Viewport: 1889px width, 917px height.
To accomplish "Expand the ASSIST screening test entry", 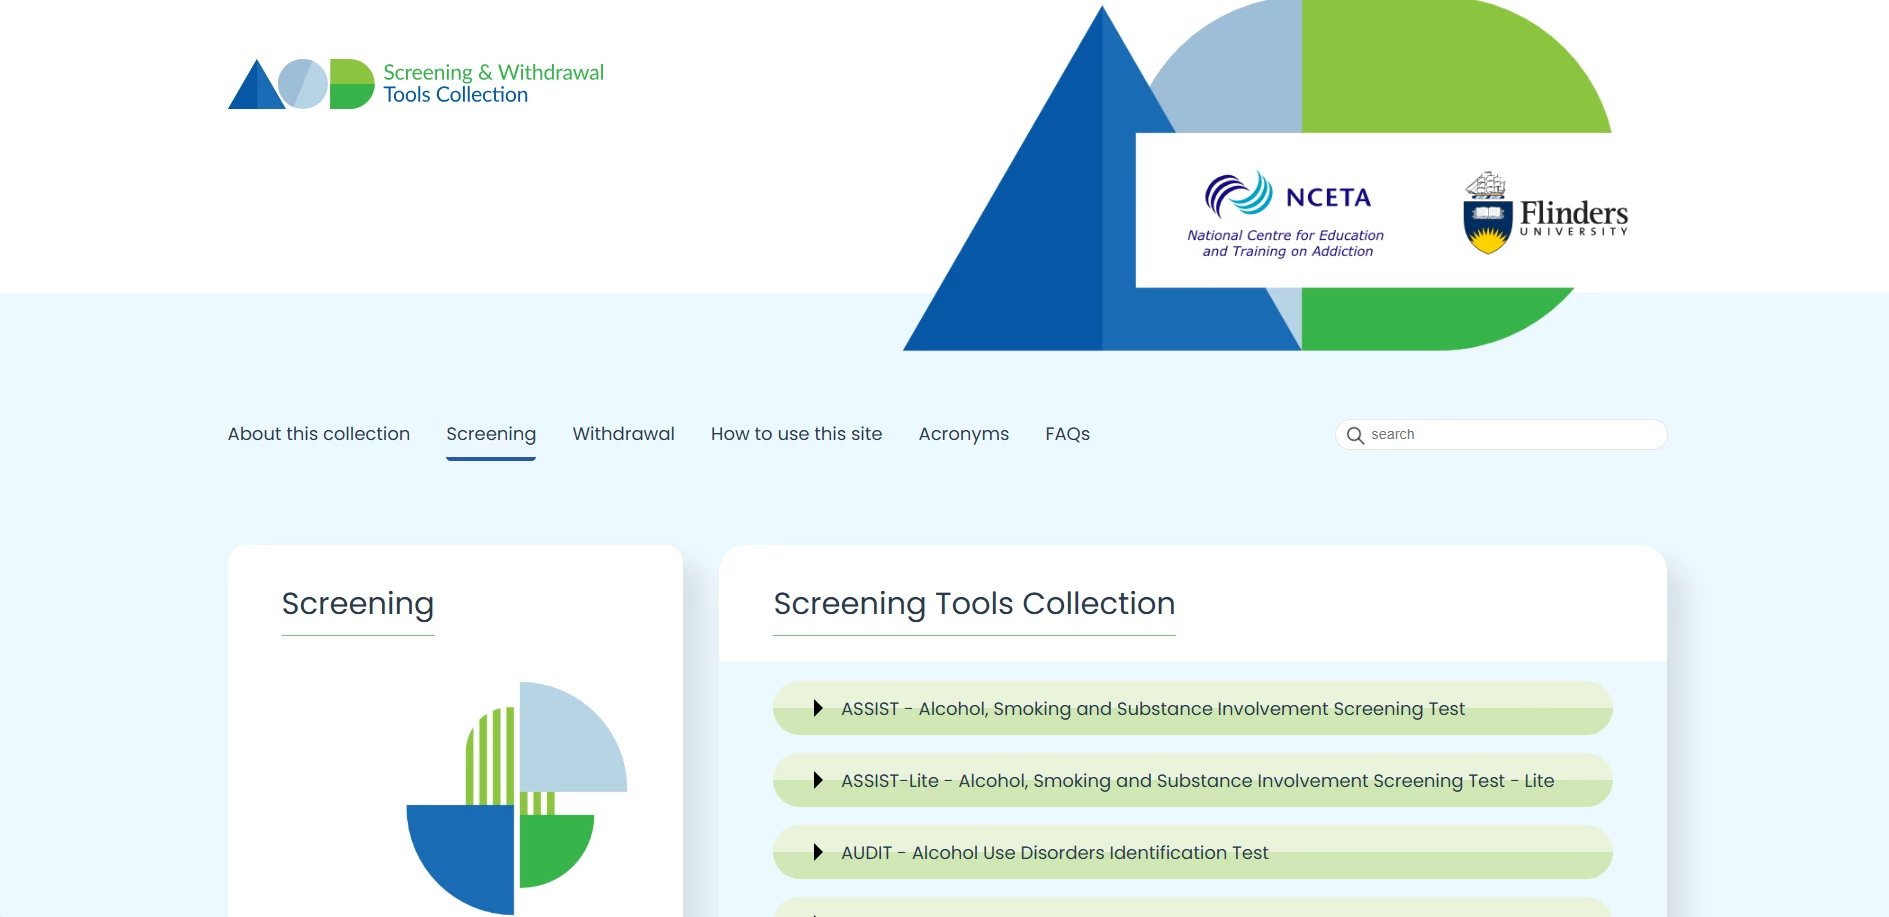I will [x=1151, y=708].
